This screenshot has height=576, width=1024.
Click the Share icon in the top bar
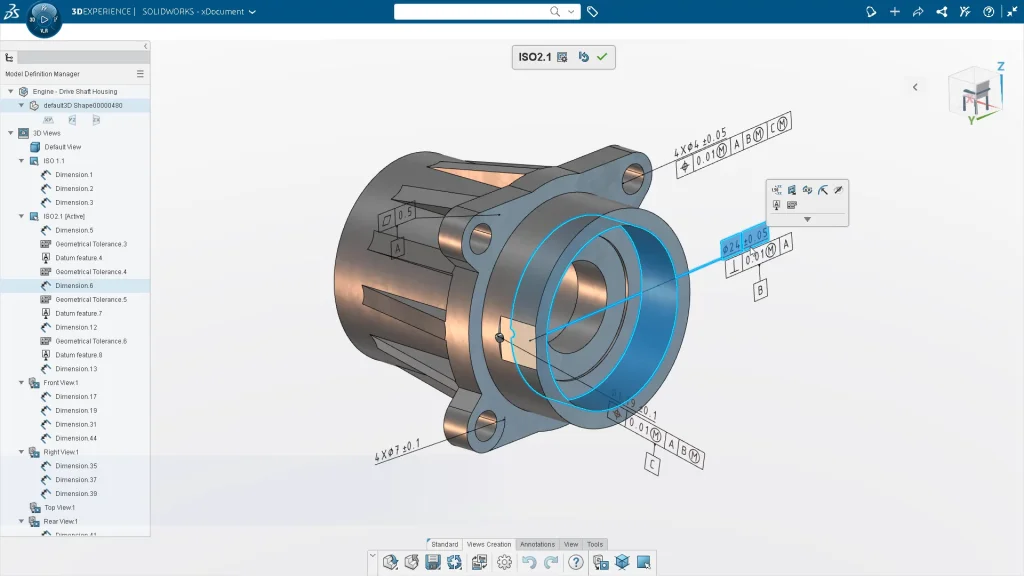pyautogui.click(x=940, y=11)
